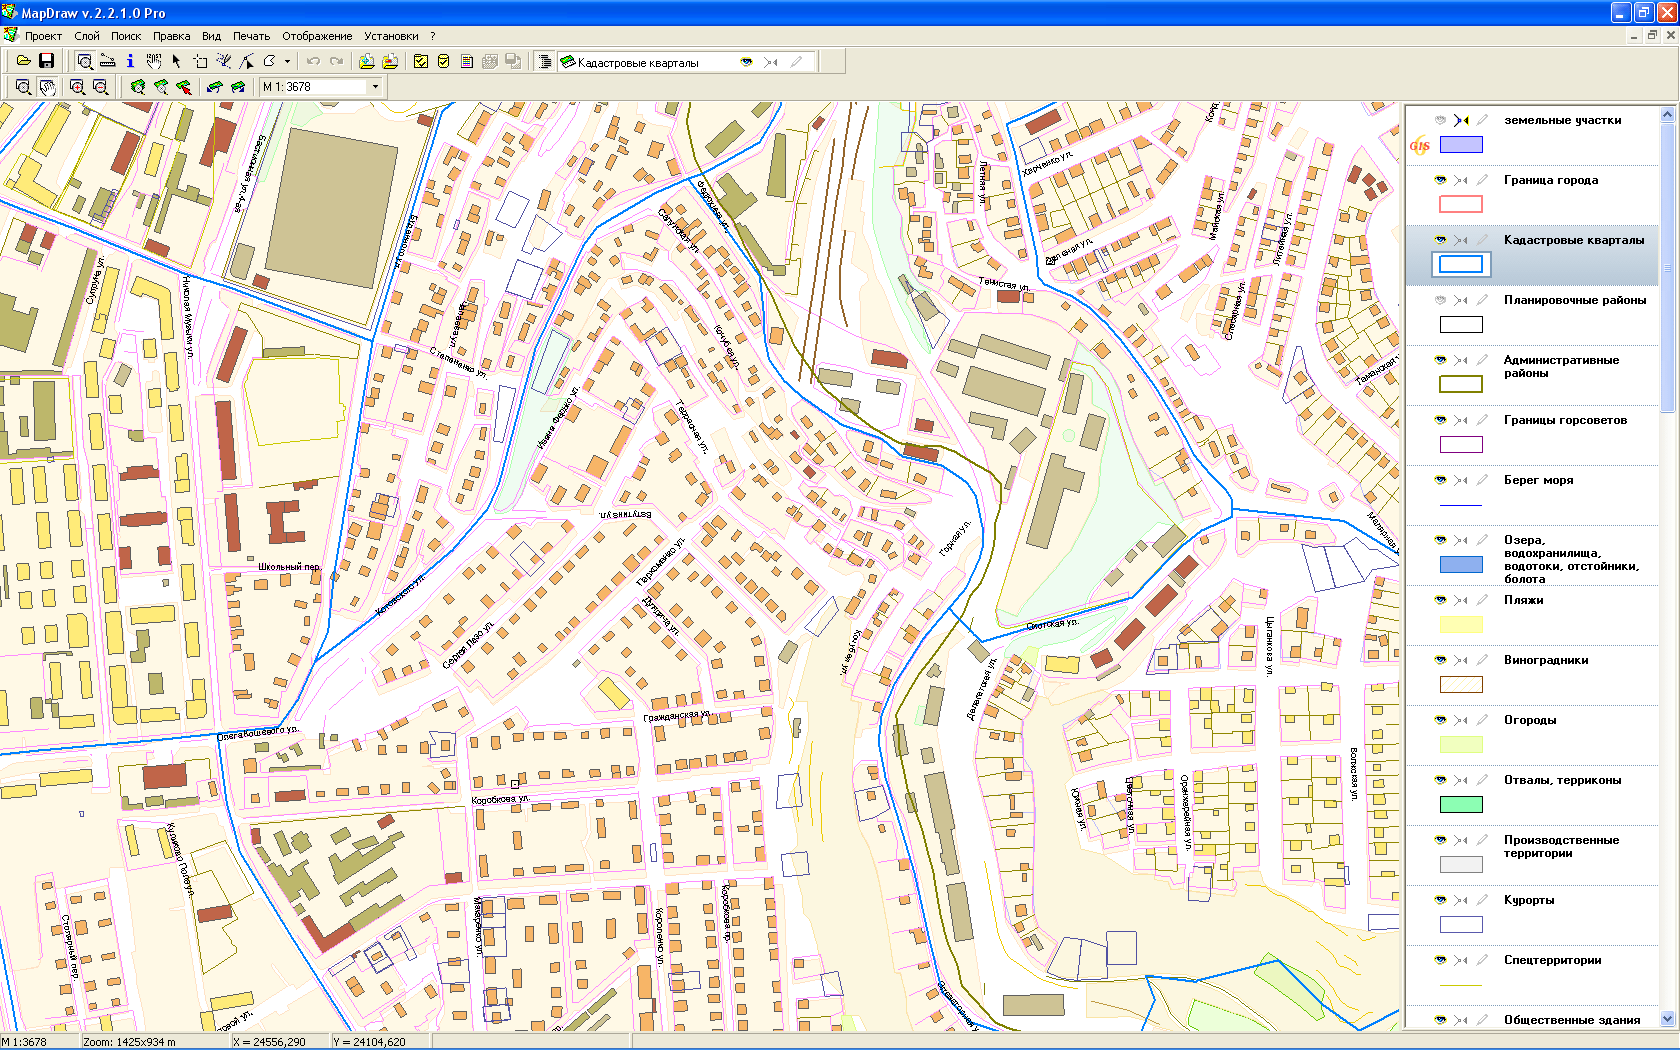Click the Save (floppy disk) toolbar icon
1680x1050 pixels.
[x=46, y=61]
